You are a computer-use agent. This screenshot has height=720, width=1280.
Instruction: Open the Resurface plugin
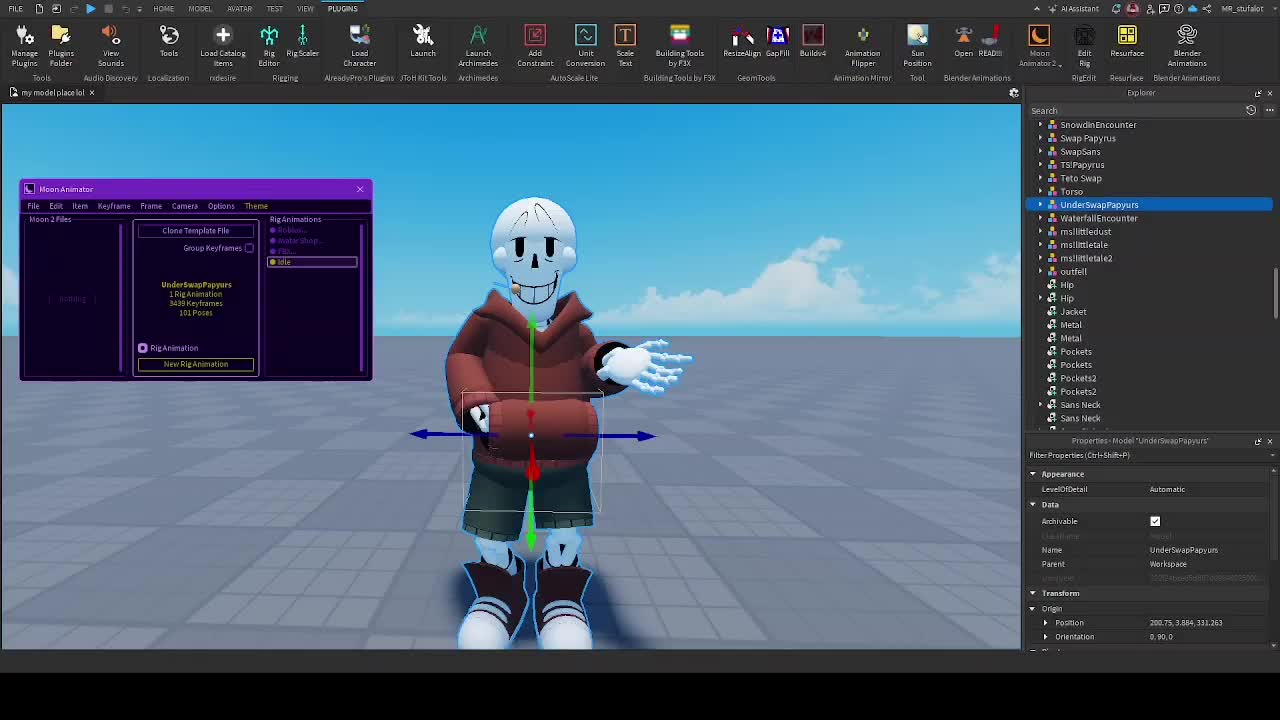click(x=1127, y=46)
